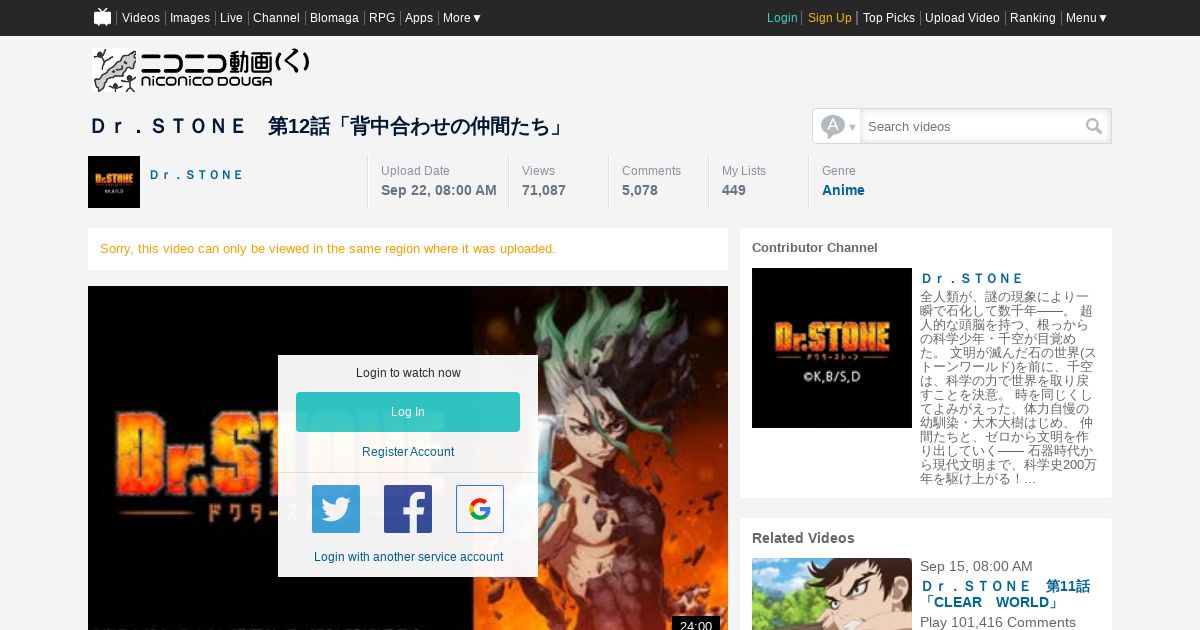
Task: Log in with Facebook icon
Action: click(x=408, y=509)
